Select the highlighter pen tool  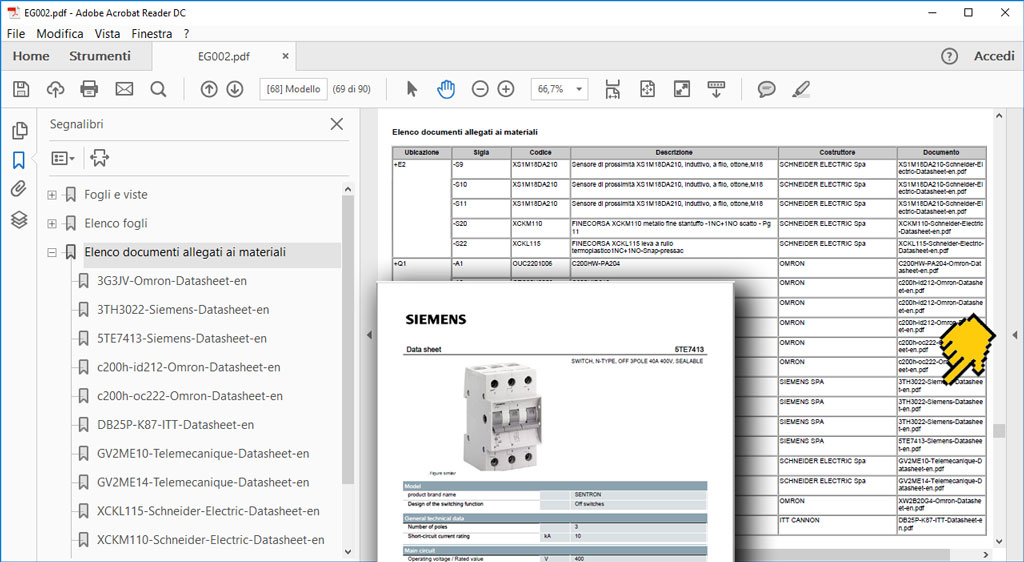pyautogui.click(x=801, y=89)
